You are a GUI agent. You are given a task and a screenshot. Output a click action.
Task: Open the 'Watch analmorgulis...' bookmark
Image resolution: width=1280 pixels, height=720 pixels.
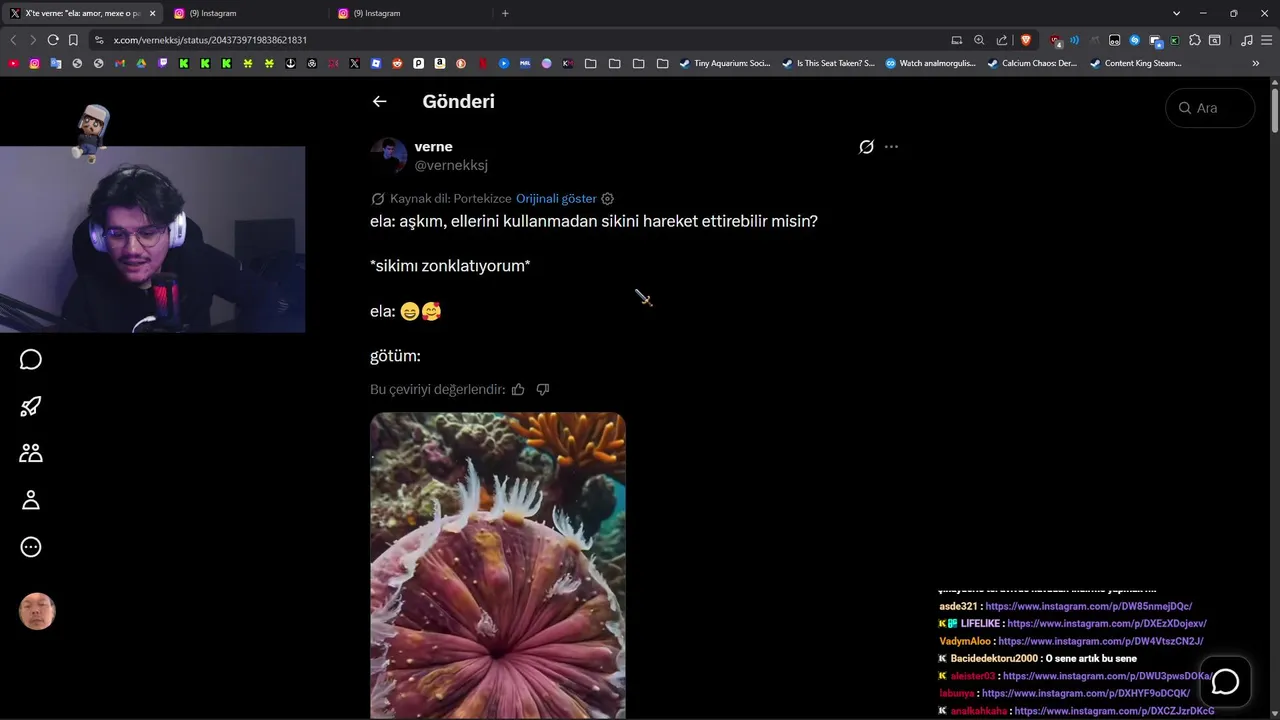930,63
